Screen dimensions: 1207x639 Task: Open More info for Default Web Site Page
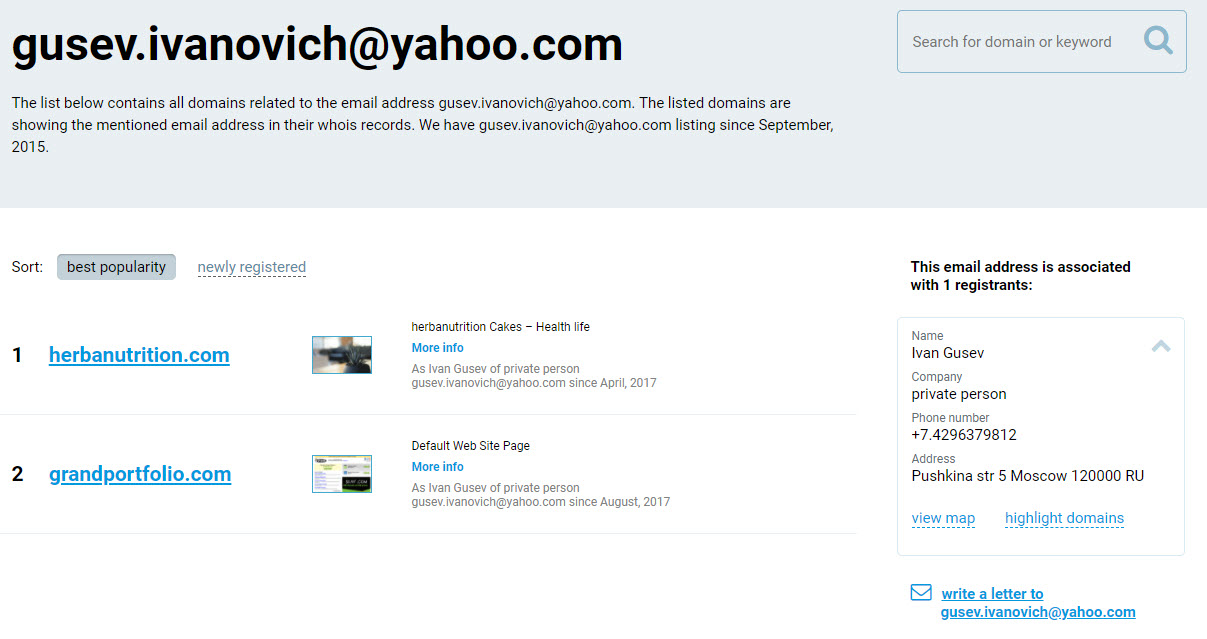click(x=438, y=467)
